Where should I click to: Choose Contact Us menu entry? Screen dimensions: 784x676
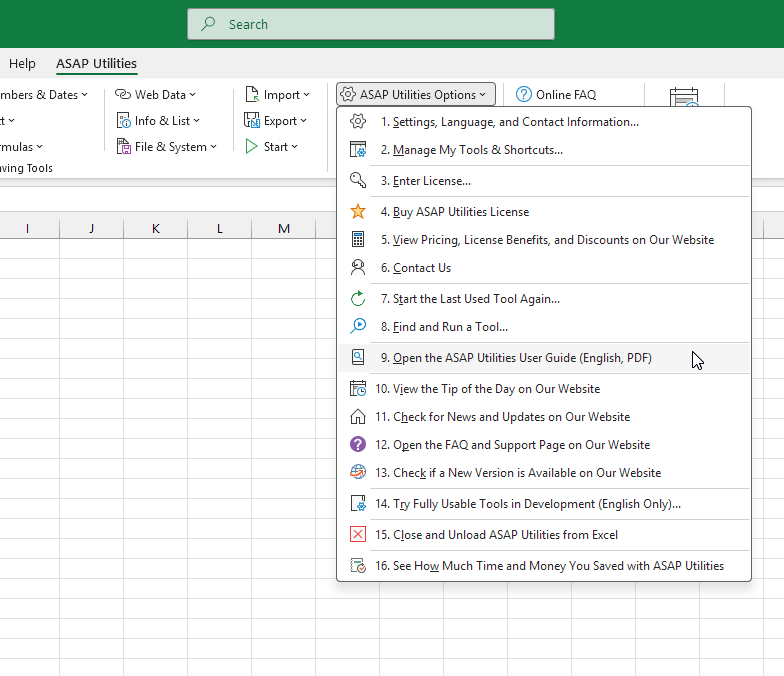click(x=544, y=268)
